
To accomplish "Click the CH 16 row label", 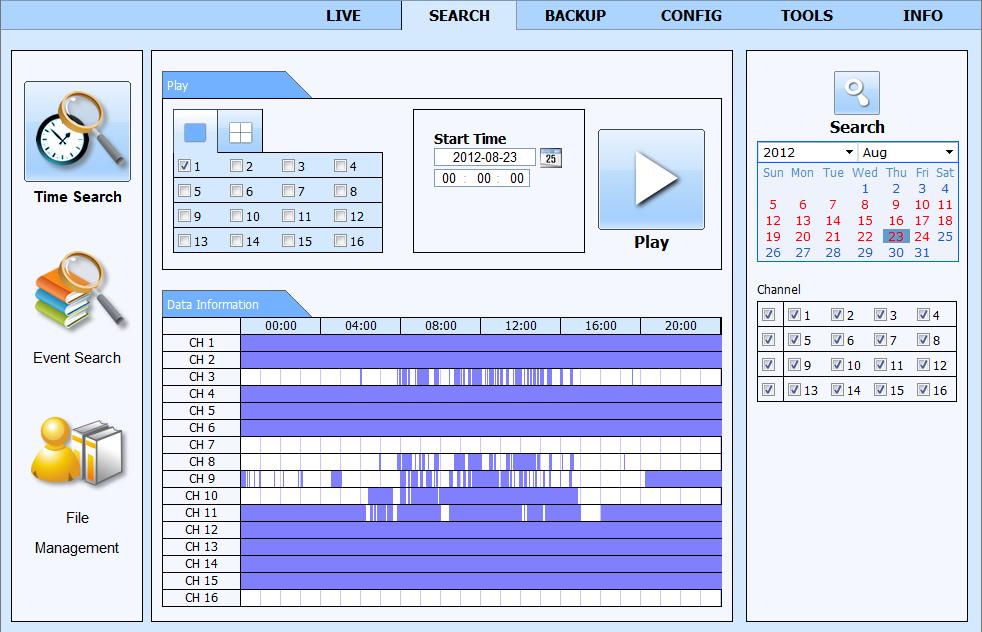I will [x=202, y=598].
